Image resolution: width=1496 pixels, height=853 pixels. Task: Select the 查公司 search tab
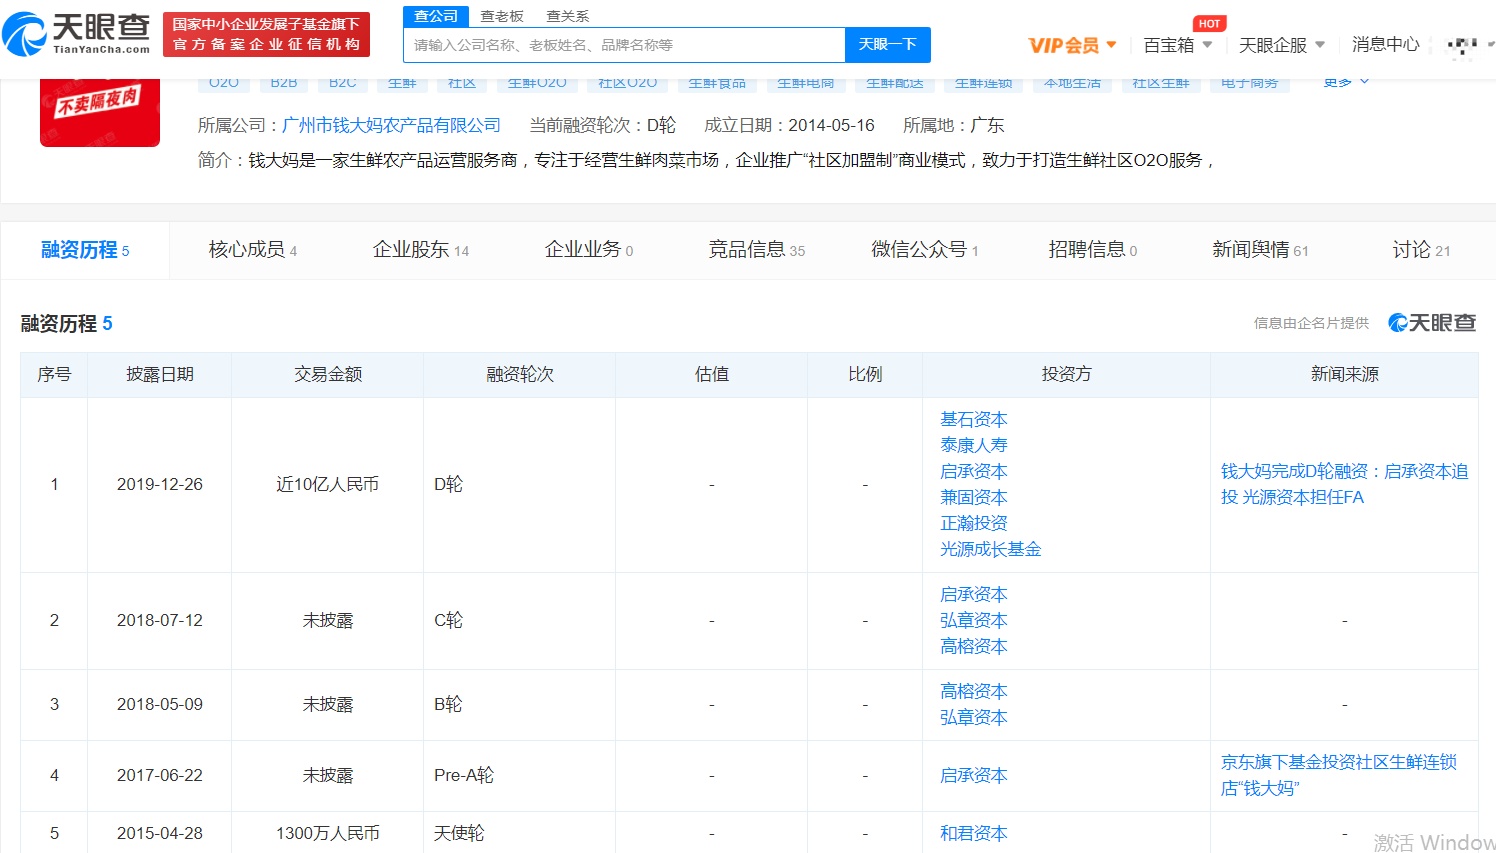[x=436, y=16]
